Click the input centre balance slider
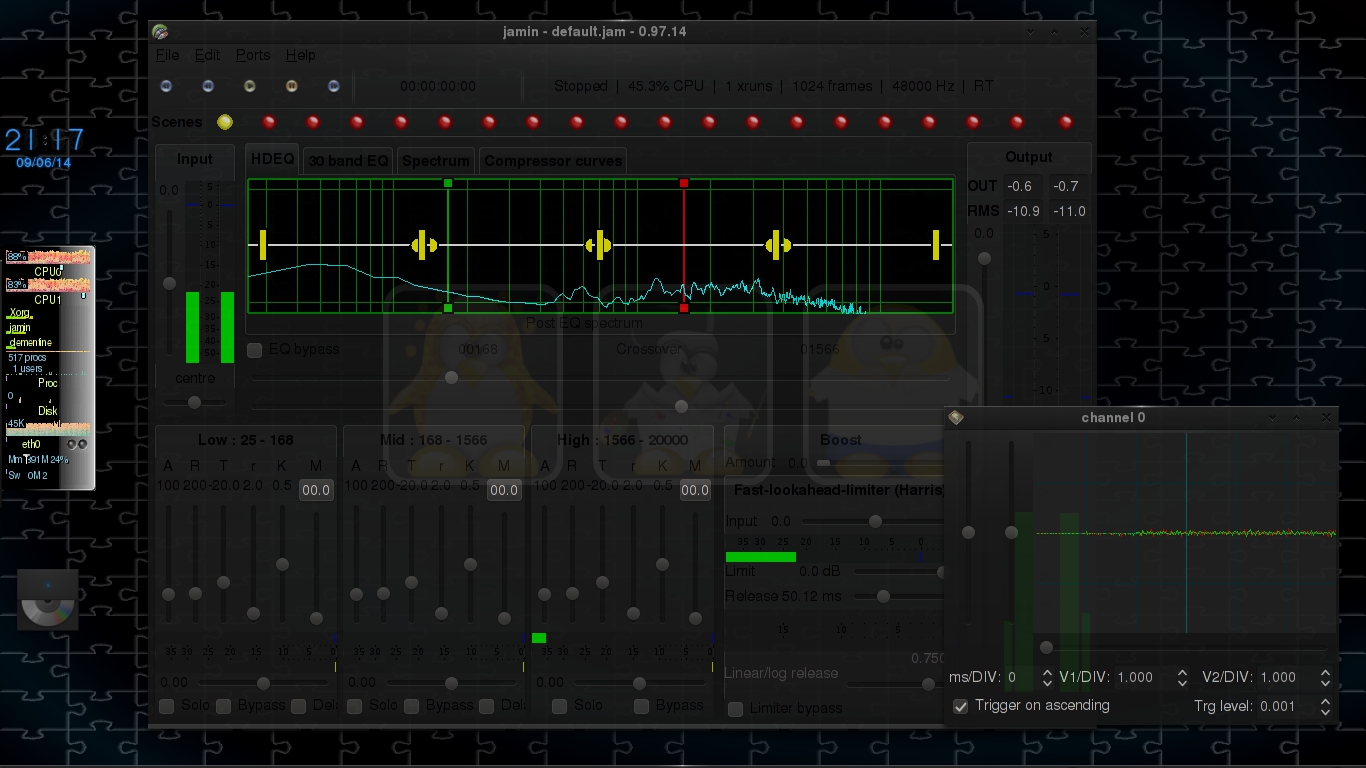 tap(194, 402)
